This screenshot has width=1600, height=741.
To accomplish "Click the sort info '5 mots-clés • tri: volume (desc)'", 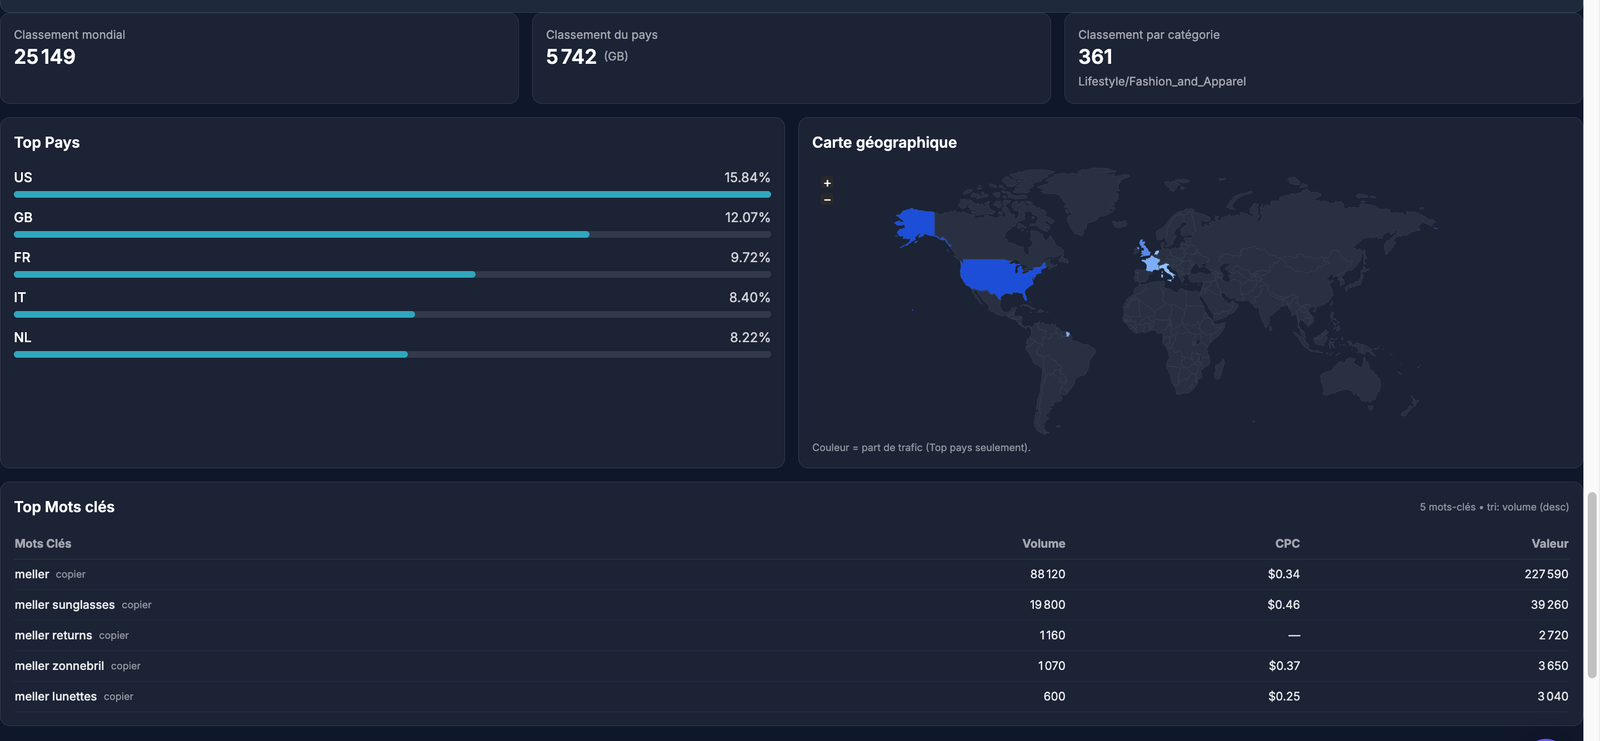I will (1494, 507).
